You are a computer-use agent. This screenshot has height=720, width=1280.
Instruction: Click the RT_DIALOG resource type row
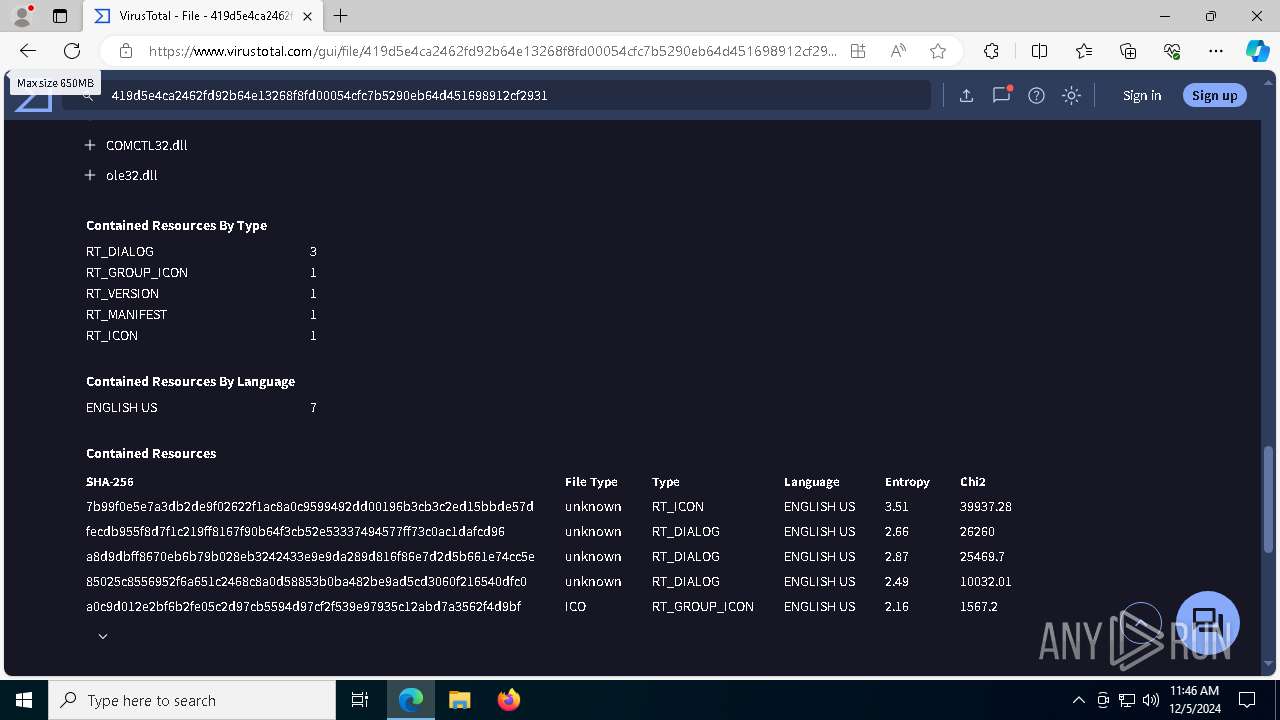coord(201,252)
